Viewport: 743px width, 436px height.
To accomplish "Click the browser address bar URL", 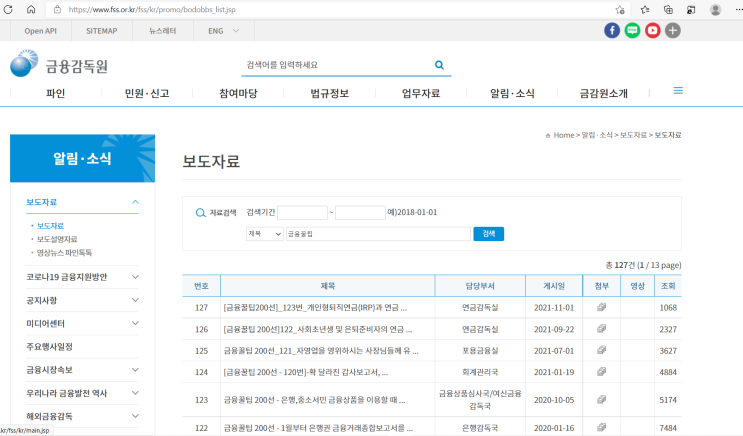I will click(x=152, y=9).
